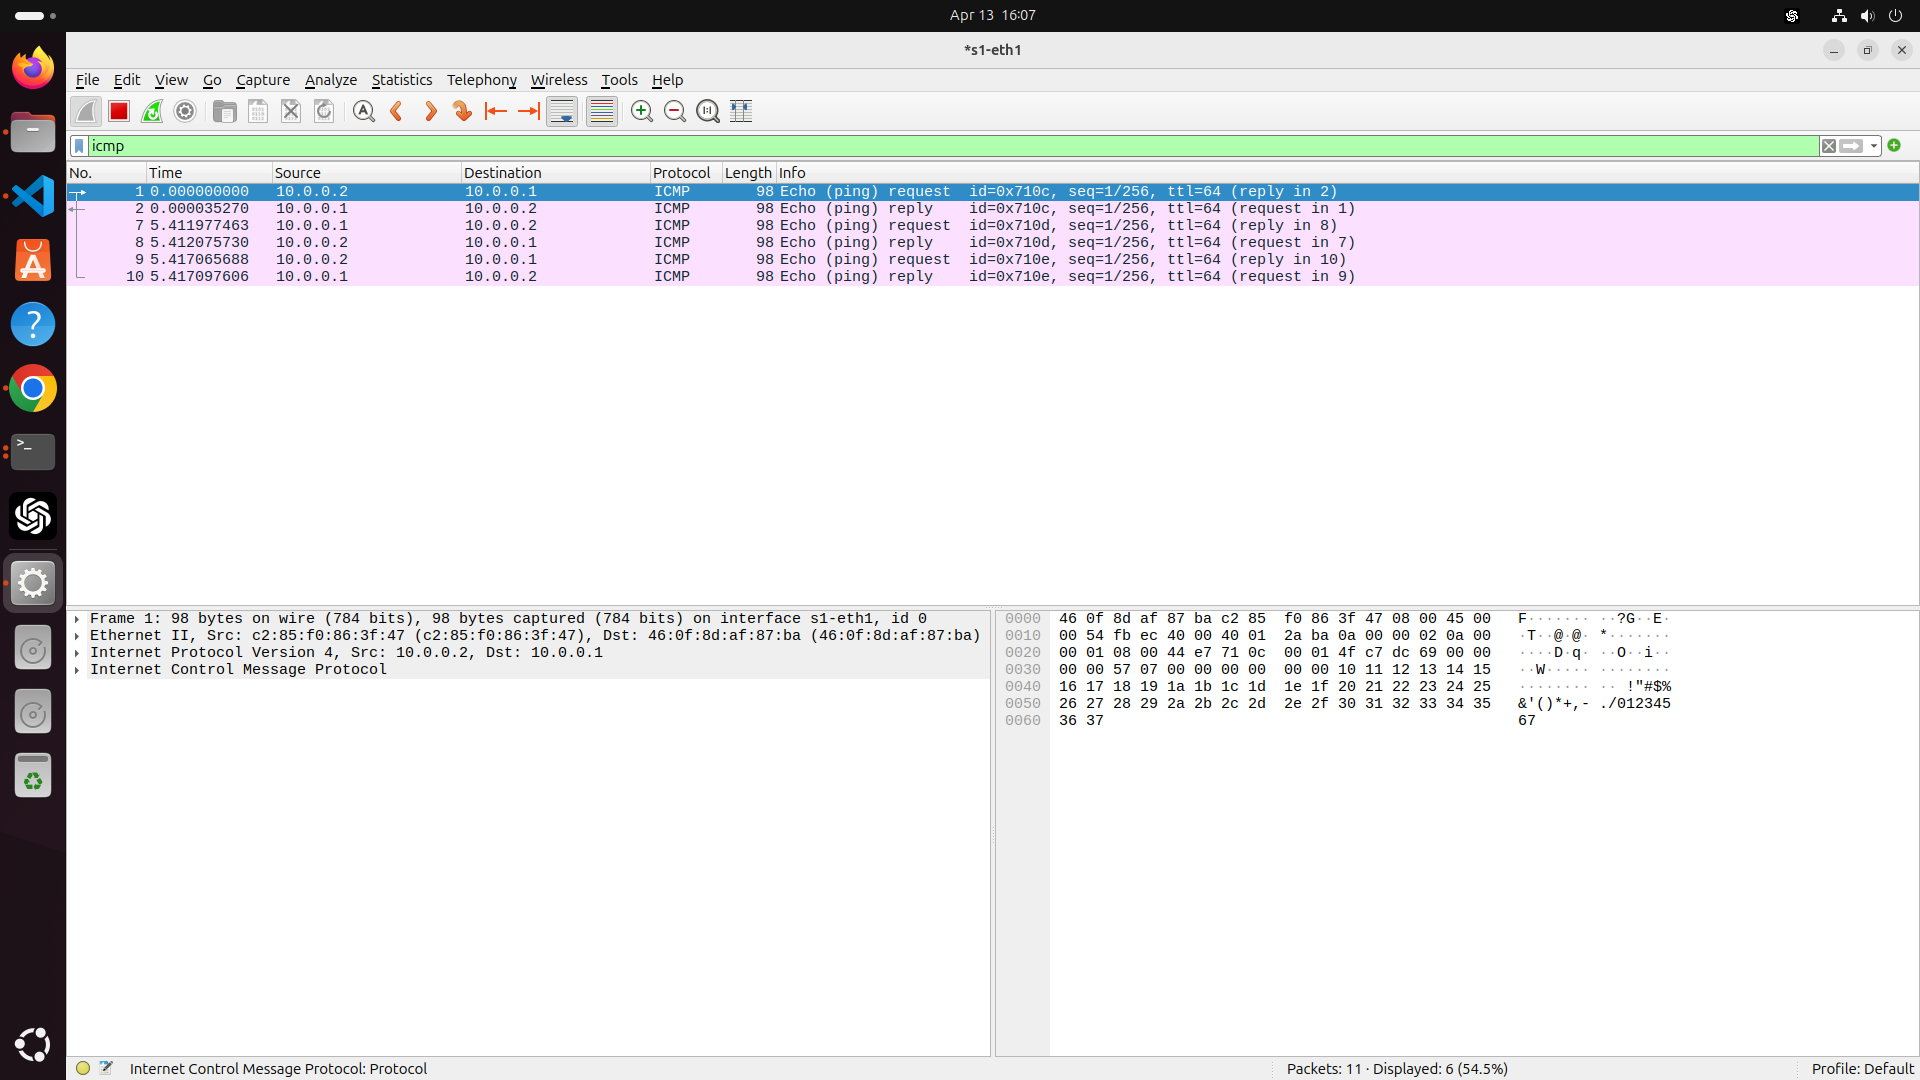Clear the icmp display filter

click(1829, 146)
